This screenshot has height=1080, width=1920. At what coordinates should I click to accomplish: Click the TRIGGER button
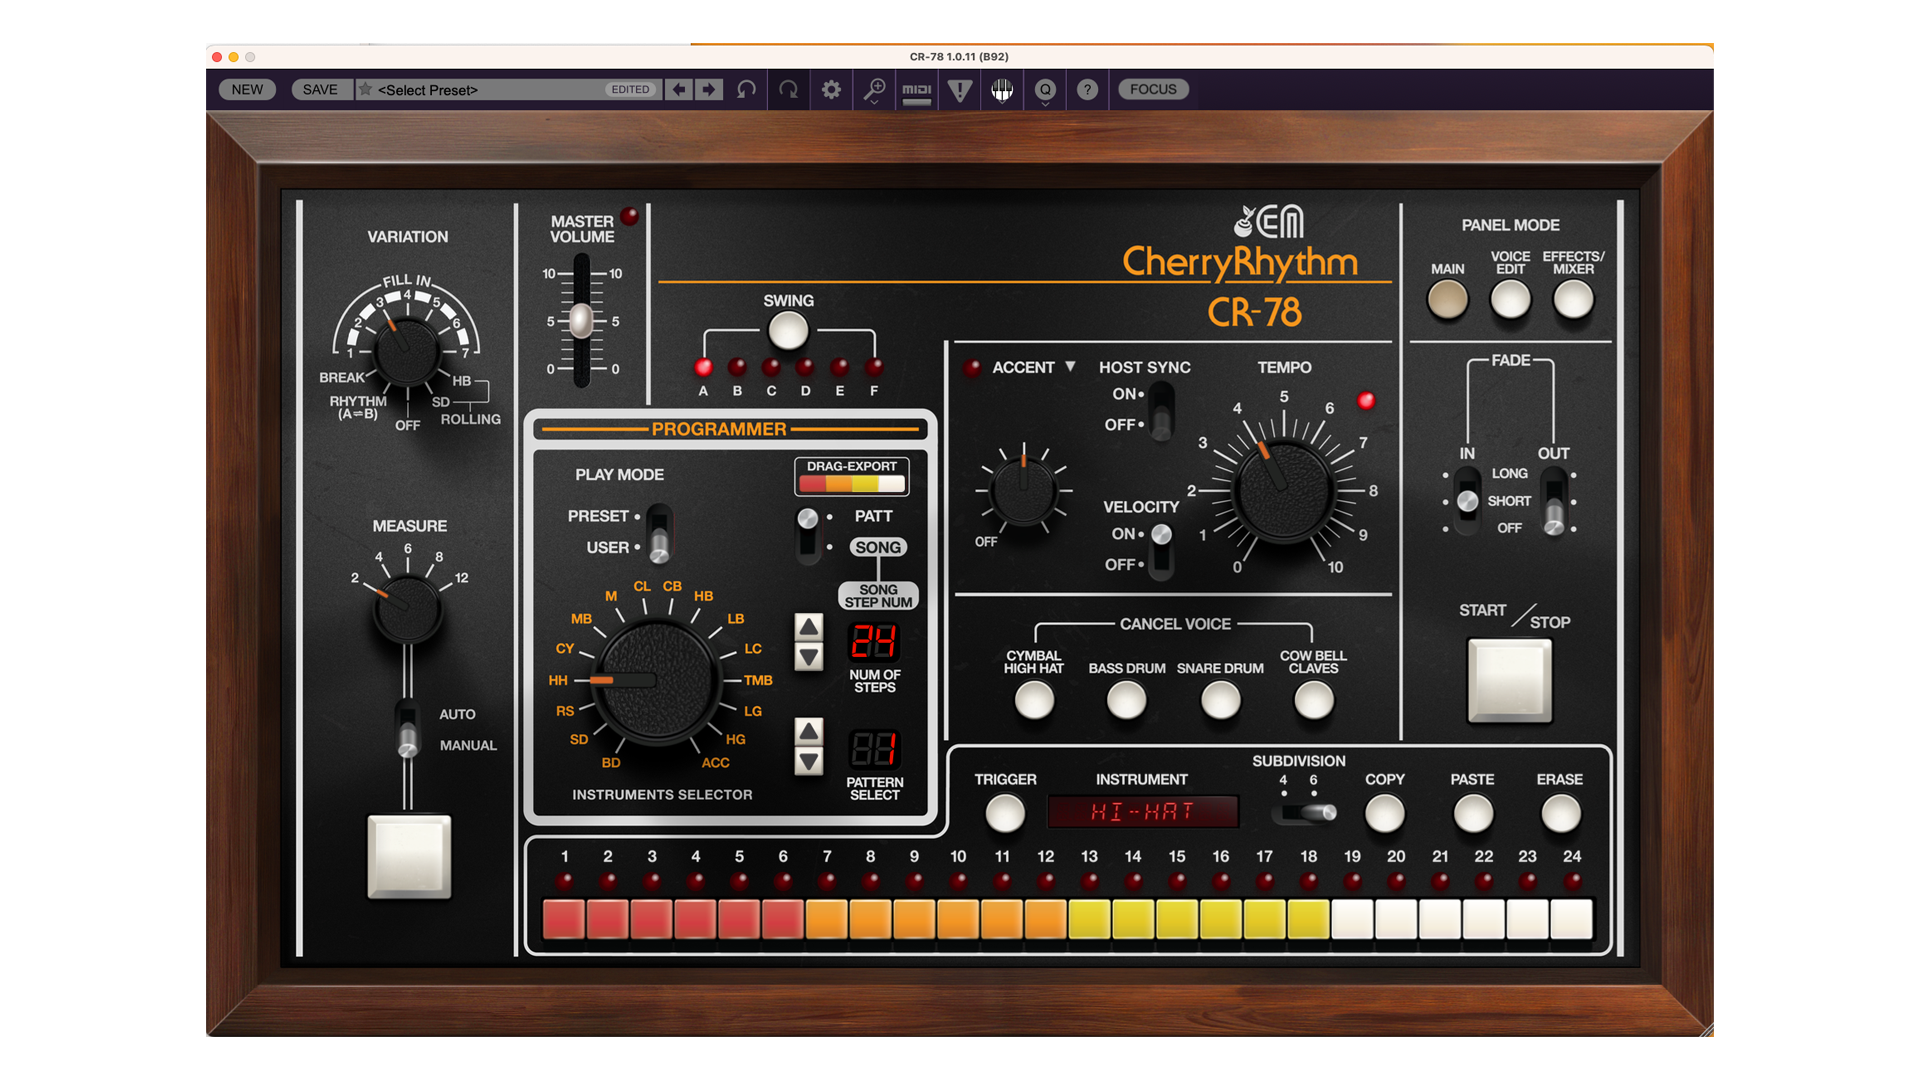tap(1005, 813)
